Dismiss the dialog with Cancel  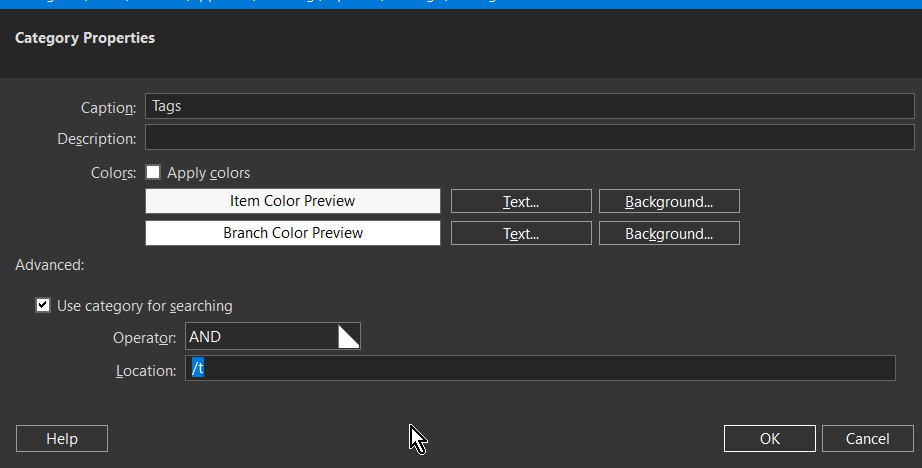[x=867, y=439]
